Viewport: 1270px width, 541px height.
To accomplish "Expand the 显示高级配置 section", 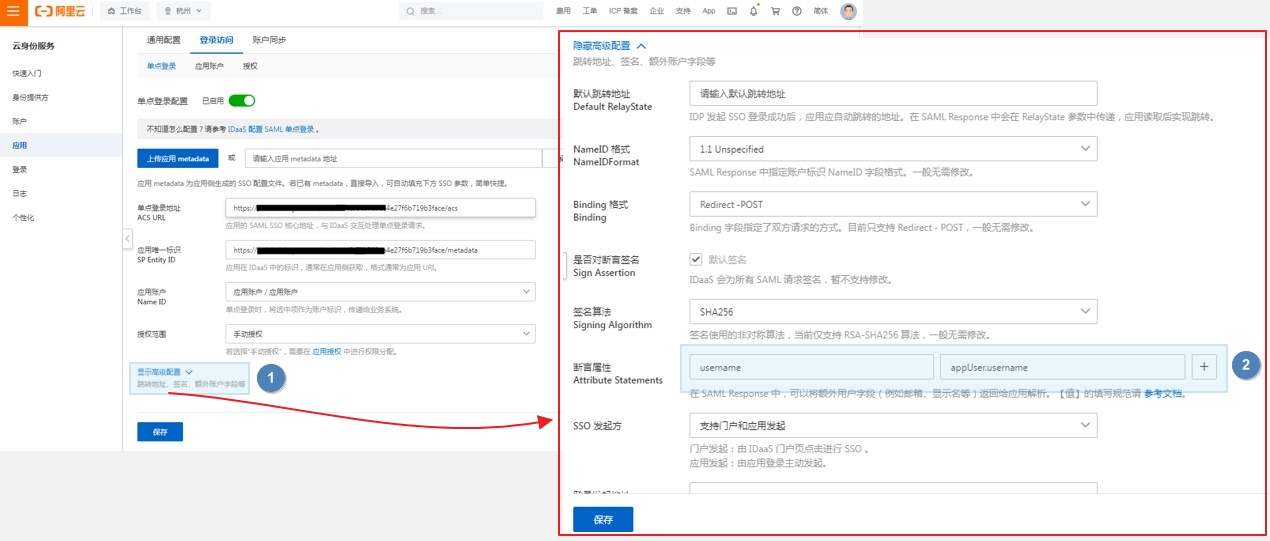I will (165, 371).
